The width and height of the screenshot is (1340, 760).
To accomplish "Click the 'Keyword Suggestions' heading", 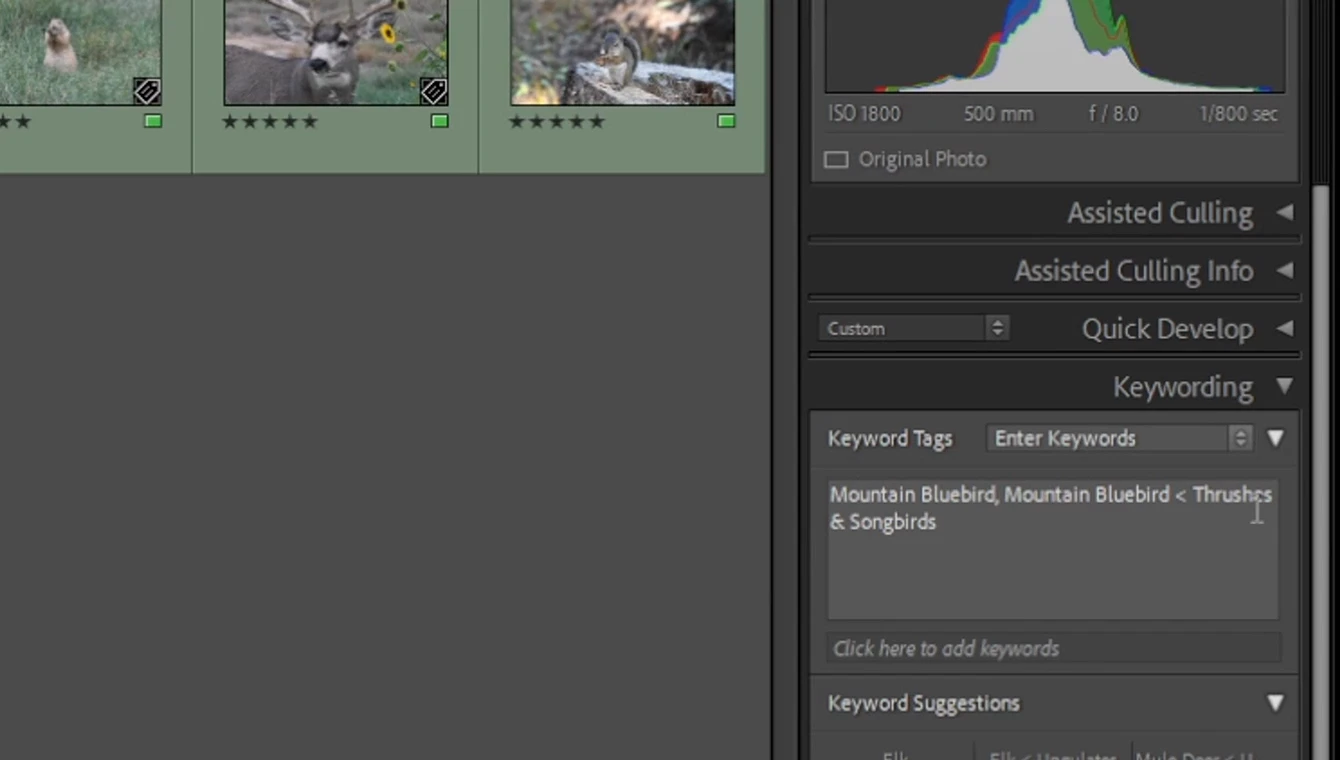I will tap(924, 703).
